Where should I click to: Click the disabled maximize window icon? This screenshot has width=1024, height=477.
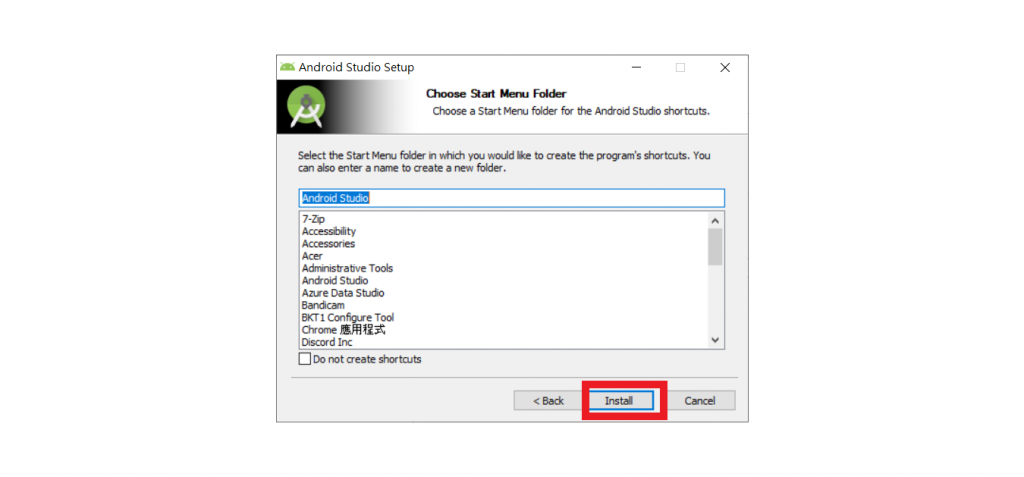(x=680, y=67)
